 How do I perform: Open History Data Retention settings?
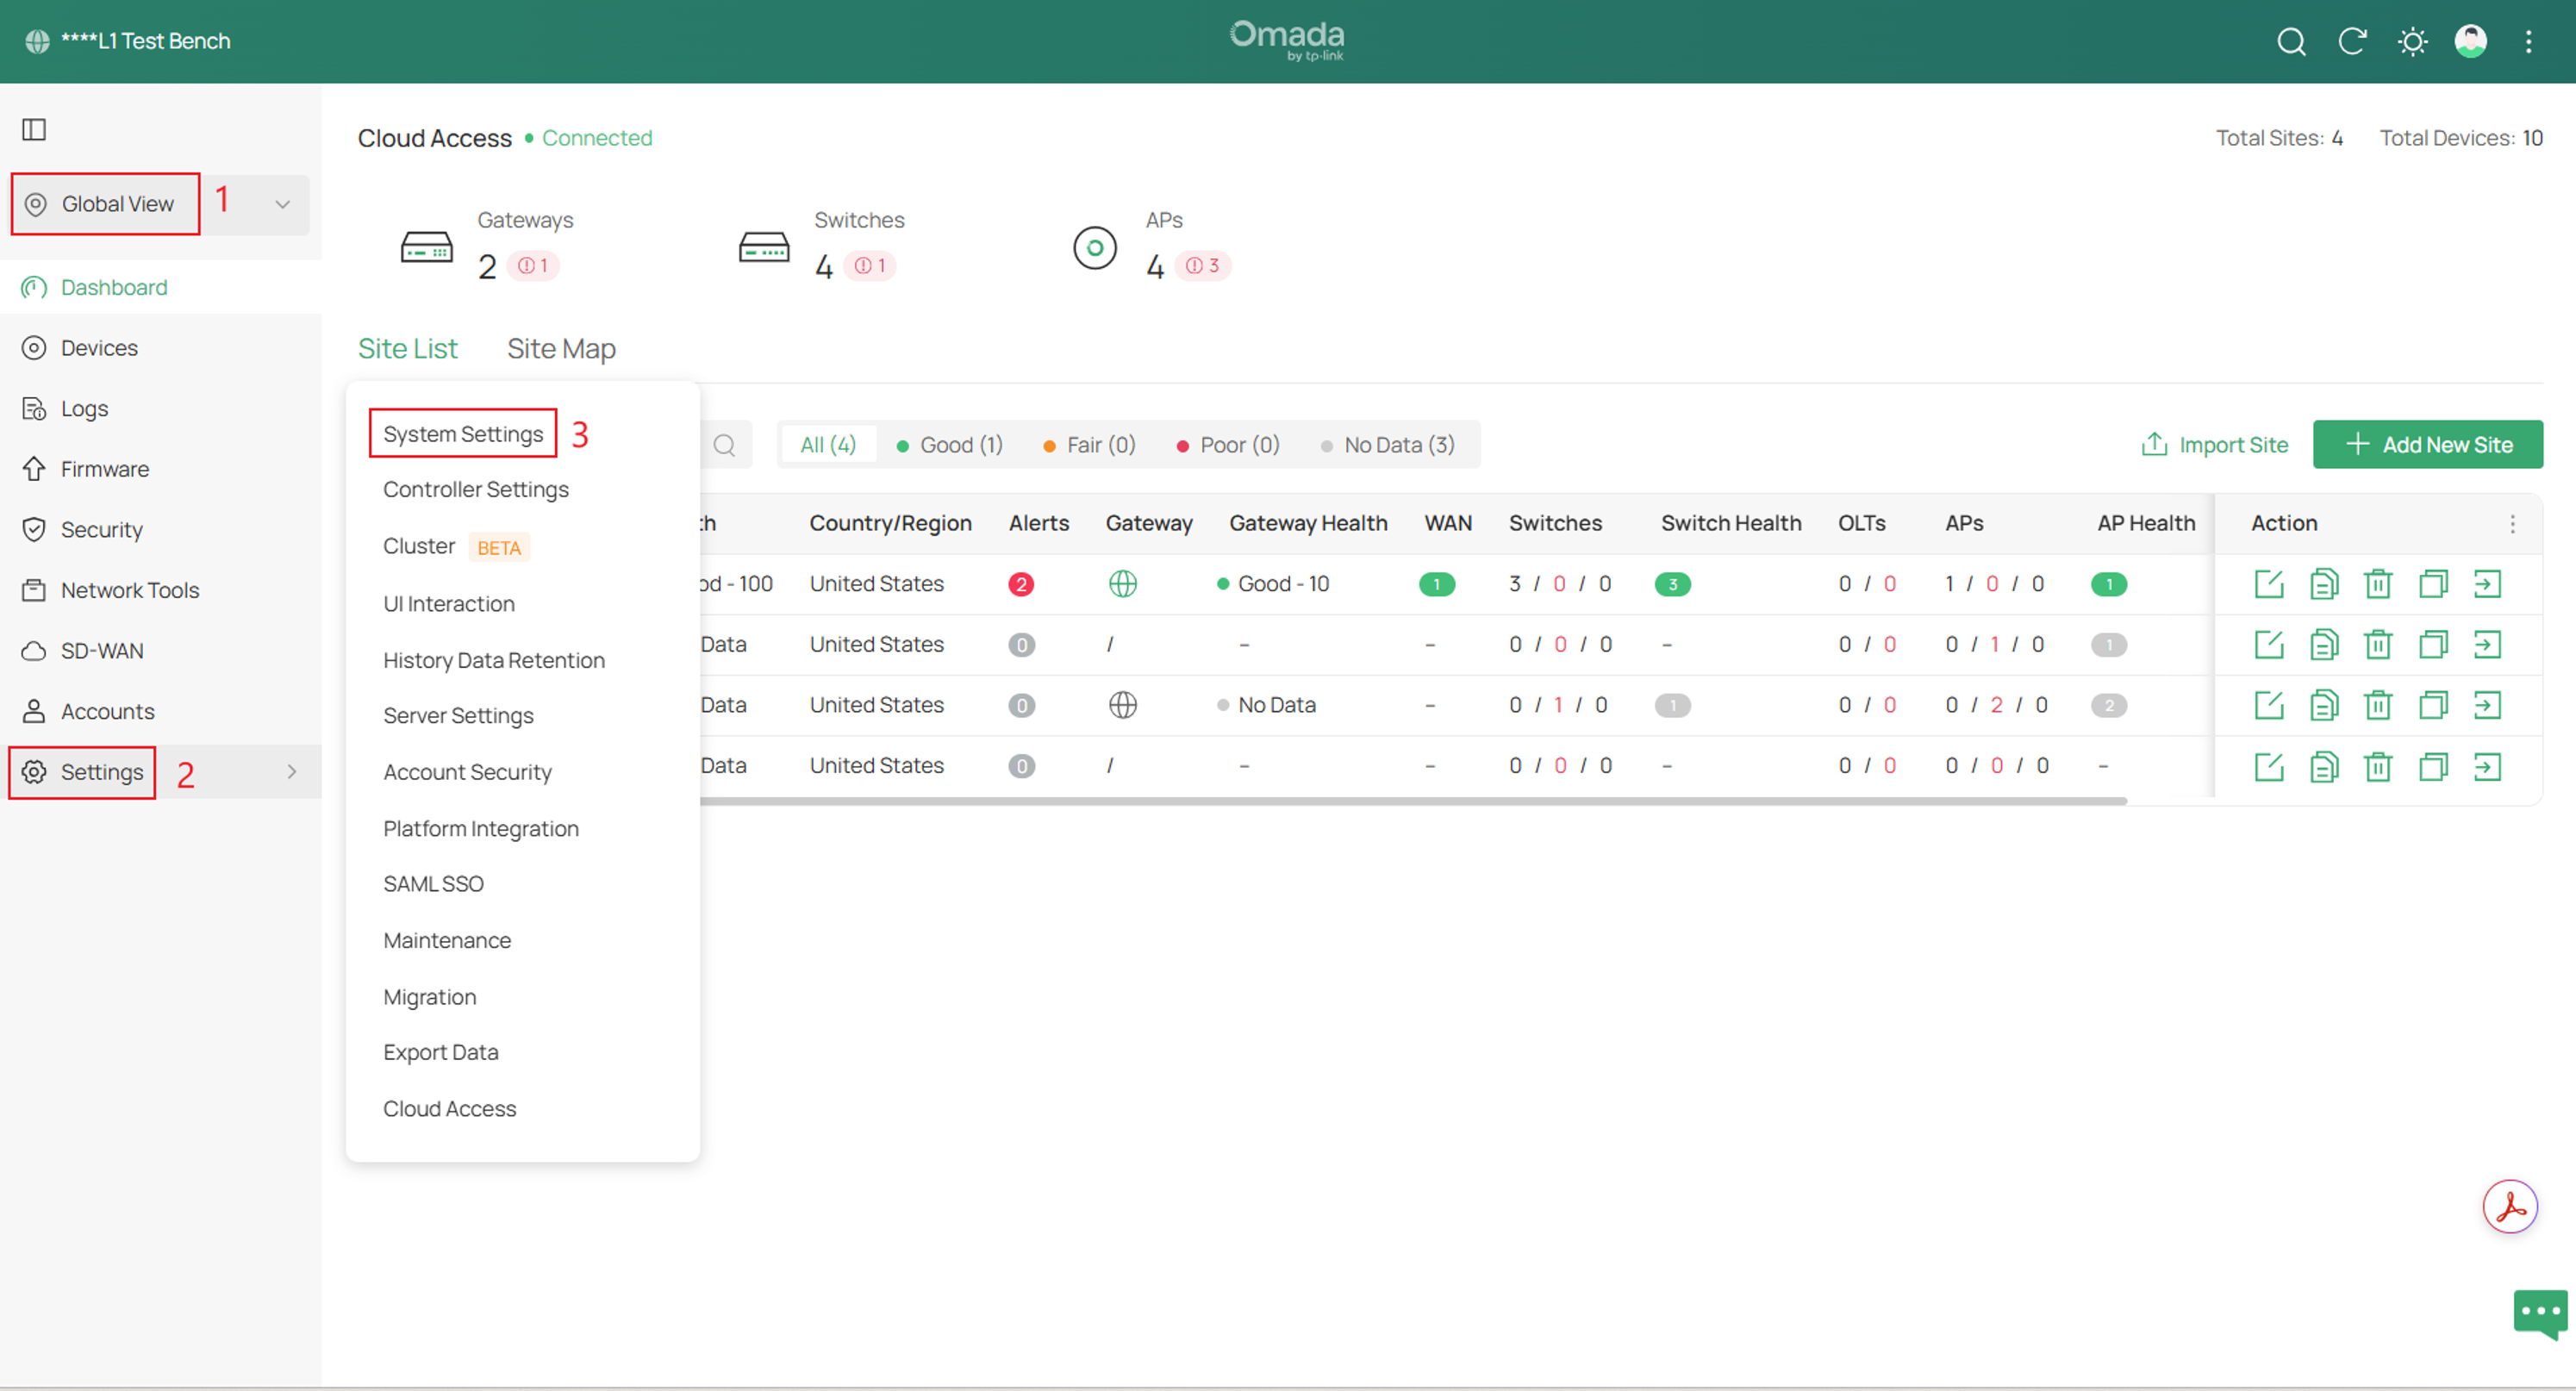494,661
